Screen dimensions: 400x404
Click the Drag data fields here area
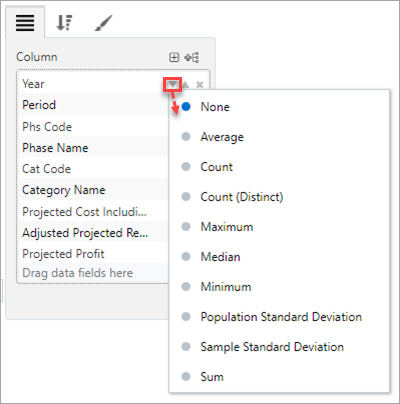pyautogui.click(x=93, y=273)
